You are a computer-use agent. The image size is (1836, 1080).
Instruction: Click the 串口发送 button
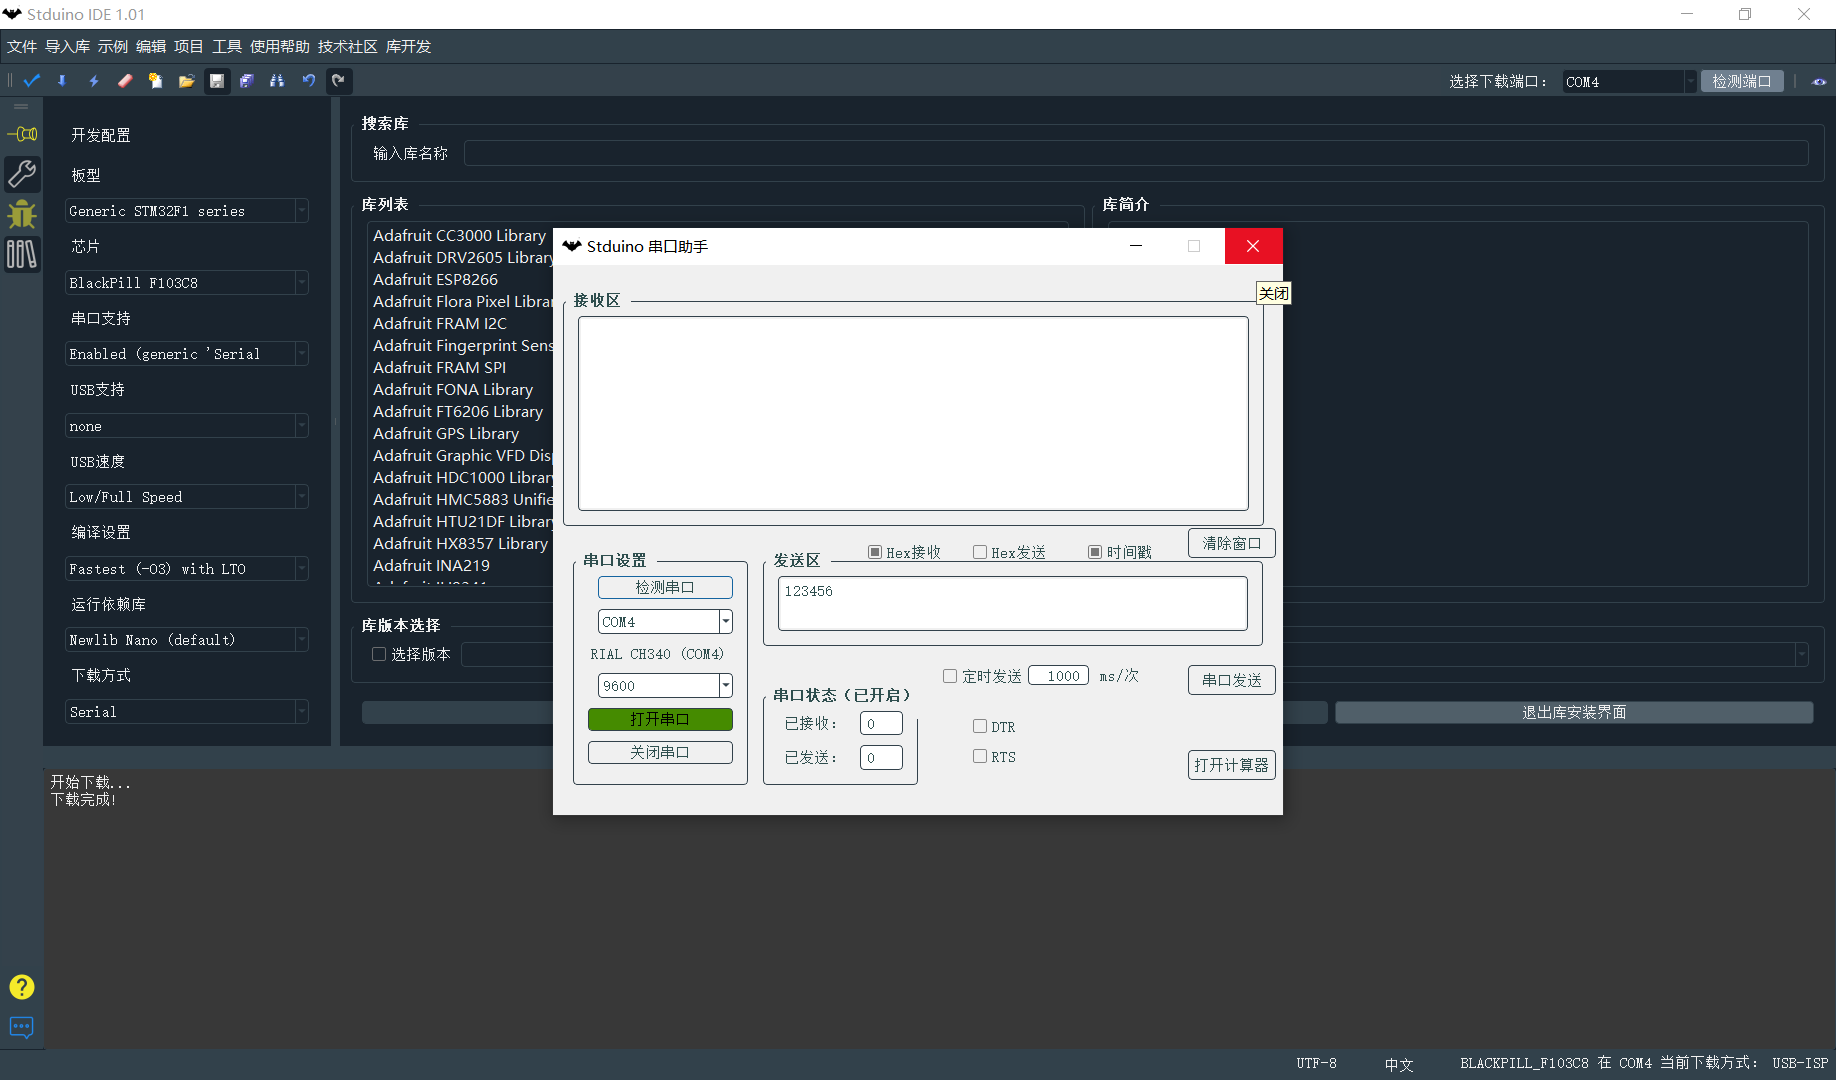point(1231,680)
